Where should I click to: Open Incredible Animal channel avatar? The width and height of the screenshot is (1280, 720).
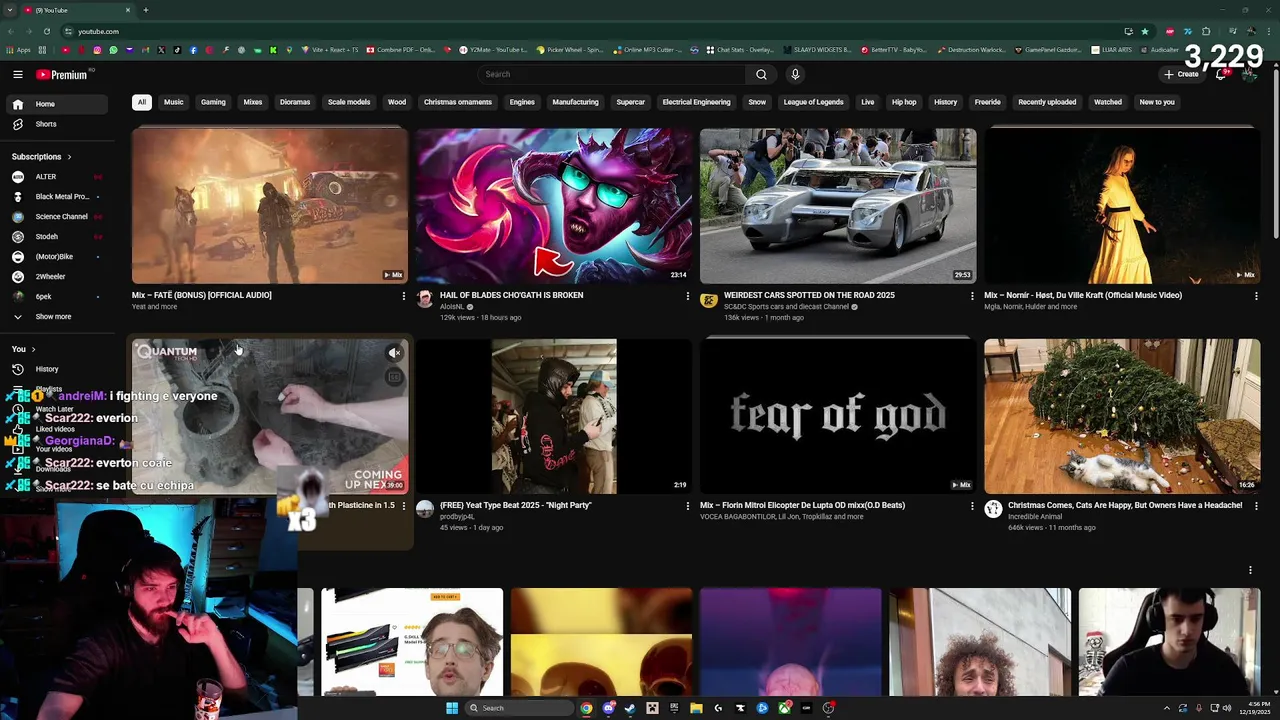pos(993,510)
